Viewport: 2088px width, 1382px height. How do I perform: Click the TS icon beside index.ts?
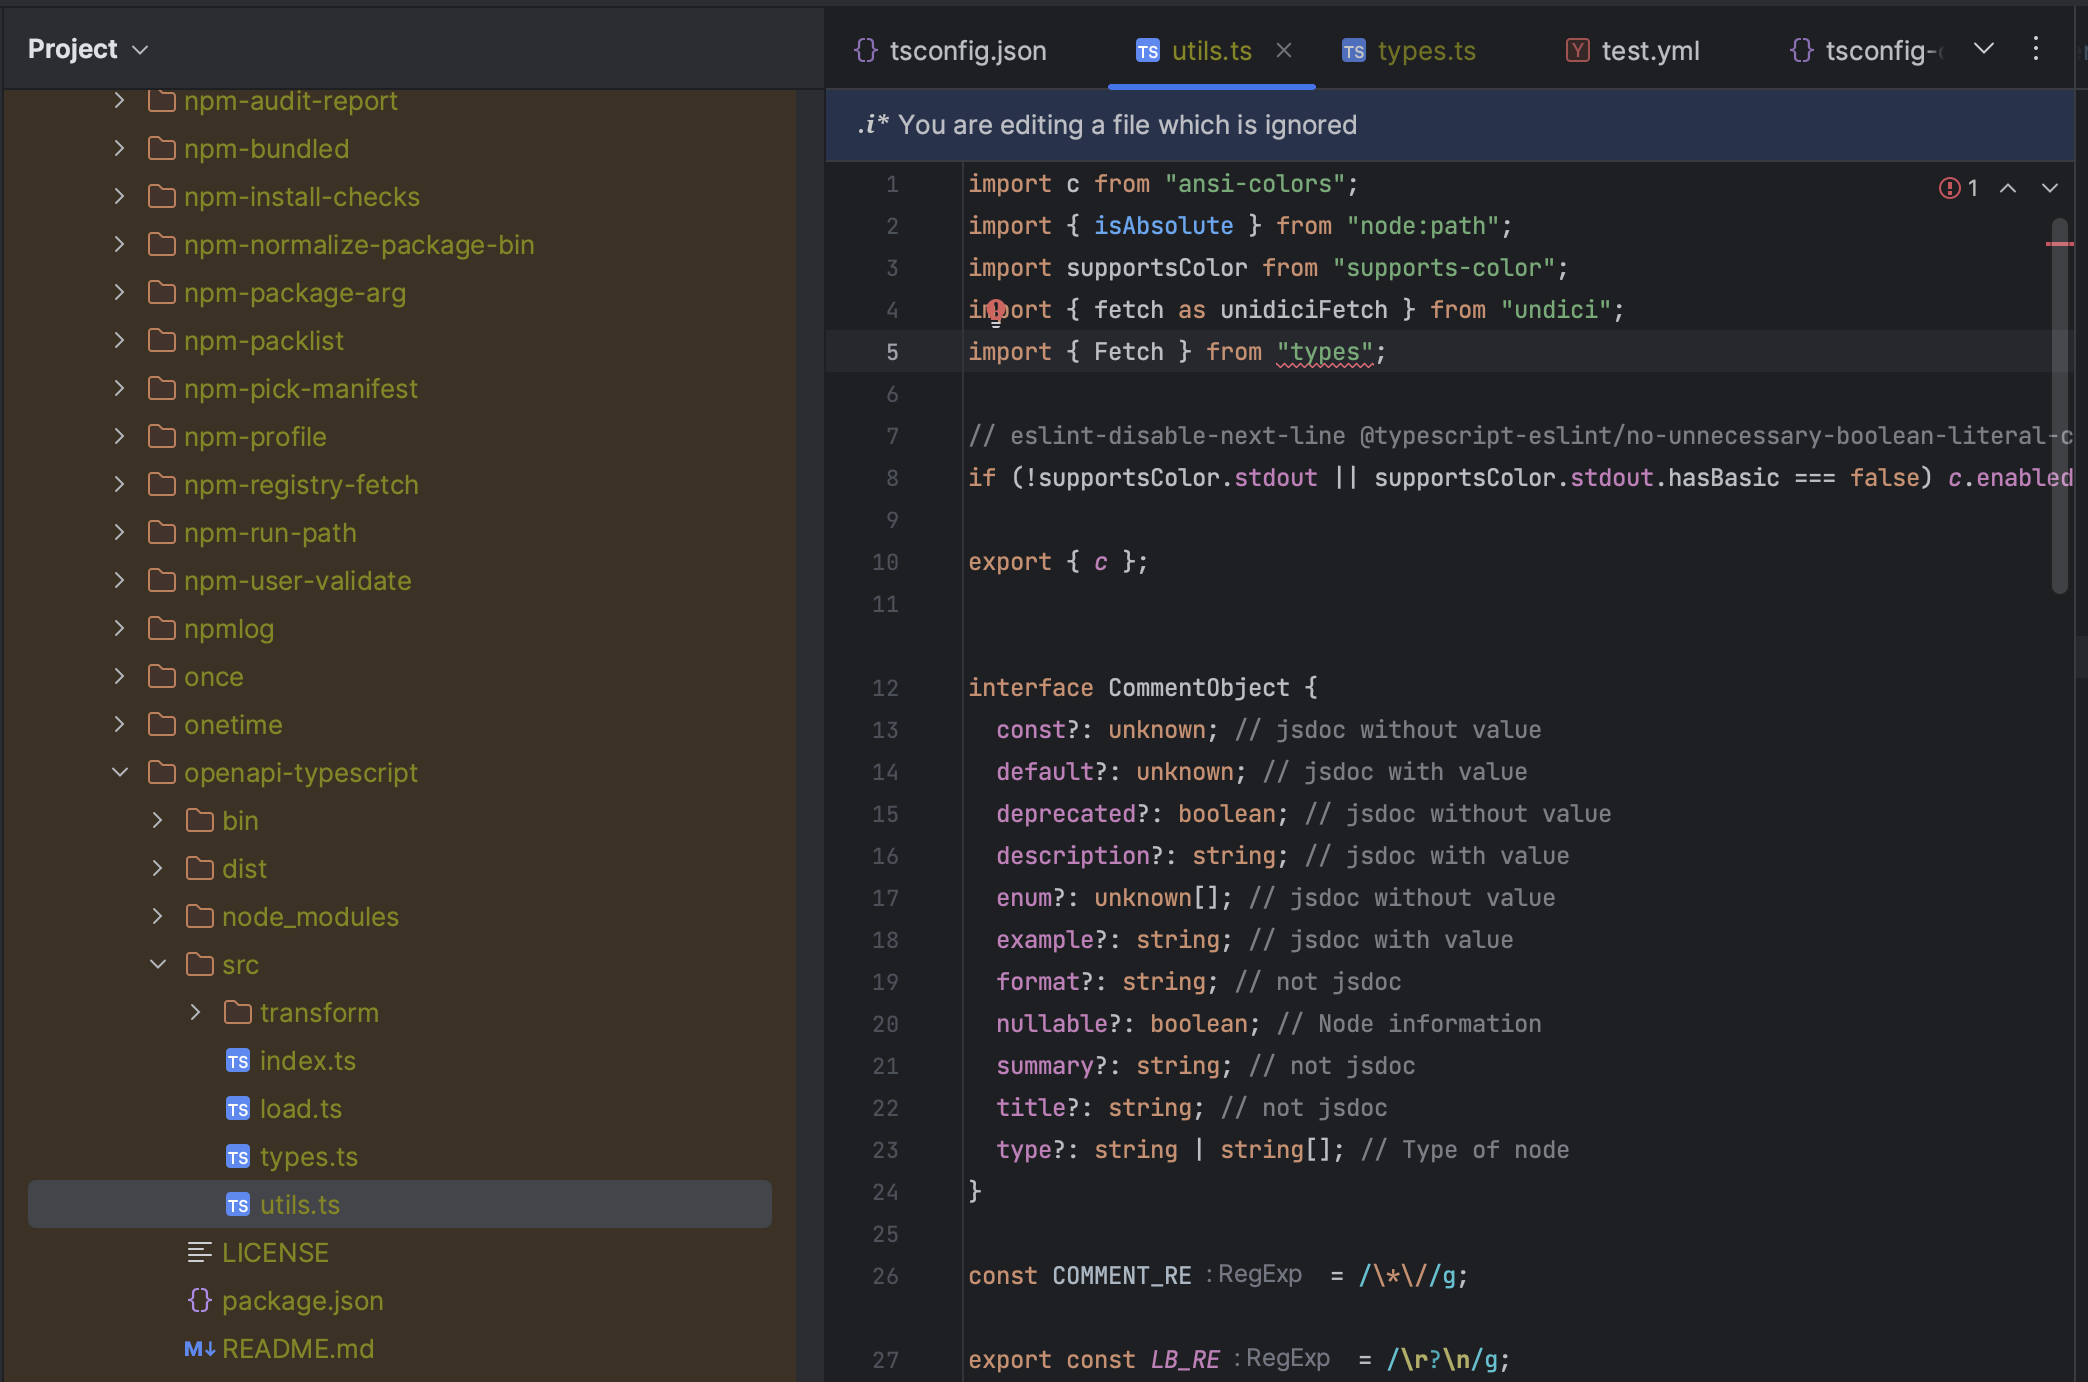coord(237,1060)
